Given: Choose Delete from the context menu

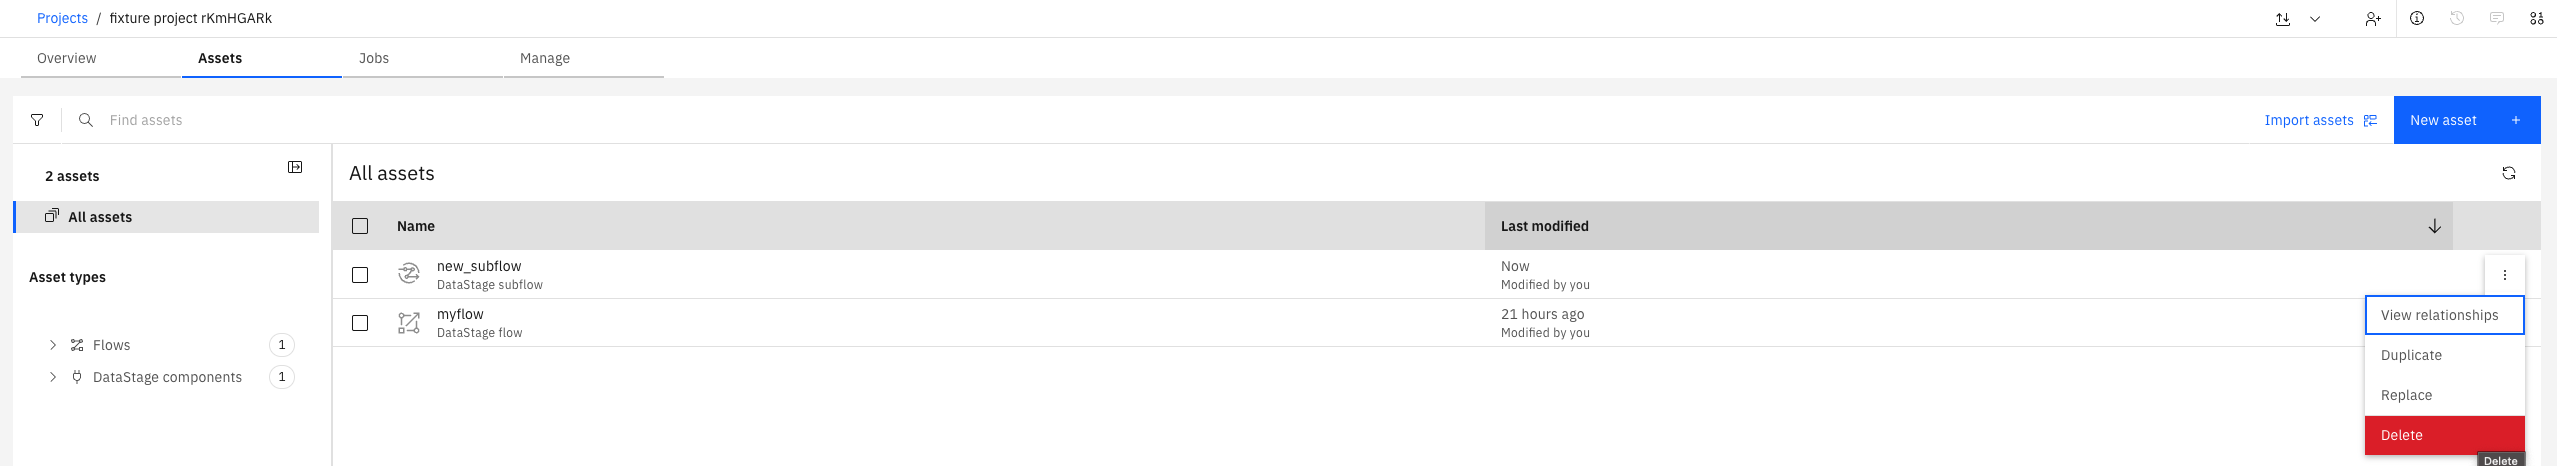Looking at the screenshot, I should 2443,435.
